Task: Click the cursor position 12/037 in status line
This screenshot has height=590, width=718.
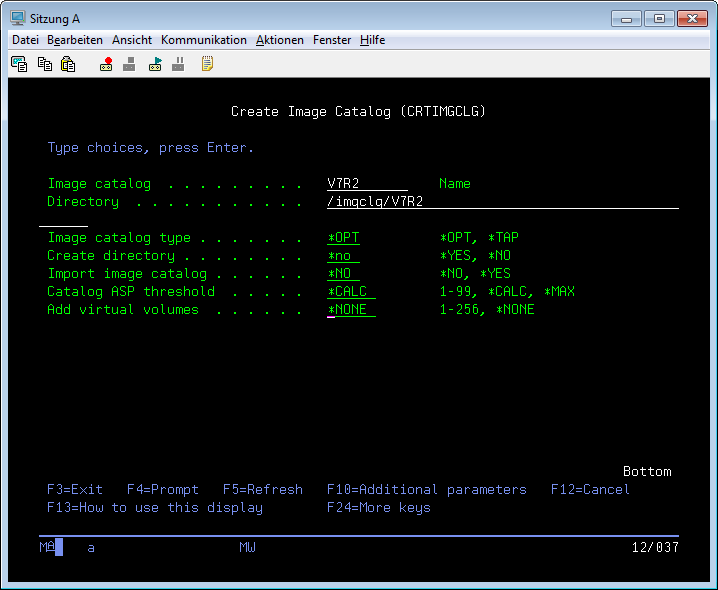Action: click(655, 547)
